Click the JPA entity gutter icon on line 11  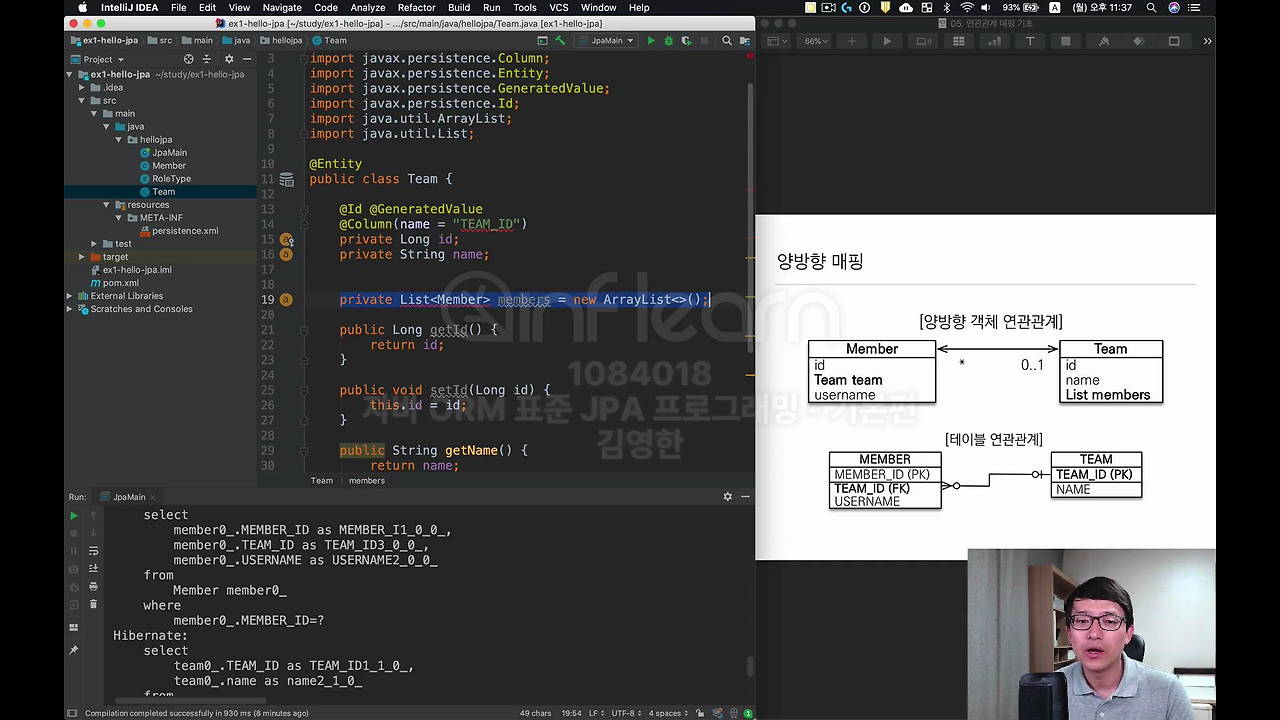click(287, 180)
